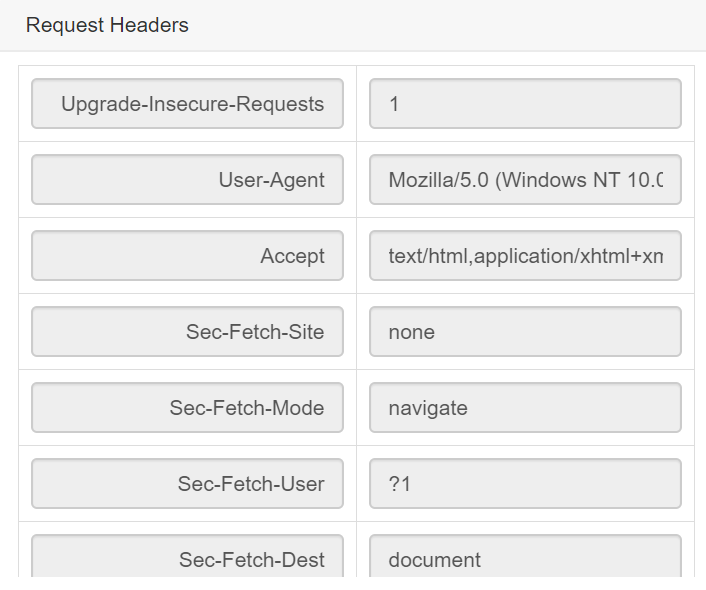The image size is (706, 590).
Task: Click the Upgrade-Insecure-Requests header name field
Action: [x=187, y=104]
